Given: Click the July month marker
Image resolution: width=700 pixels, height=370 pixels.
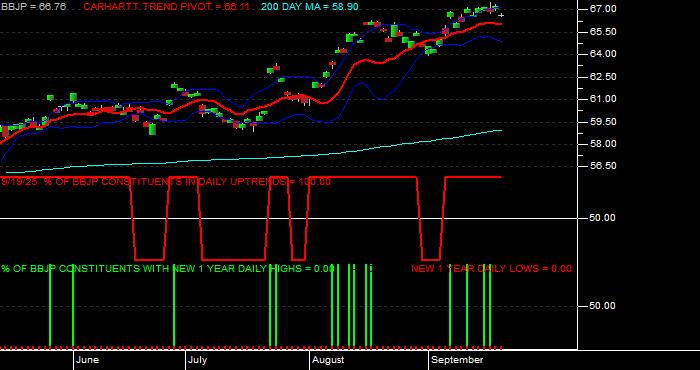Looking at the screenshot, I should (x=197, y=360).
